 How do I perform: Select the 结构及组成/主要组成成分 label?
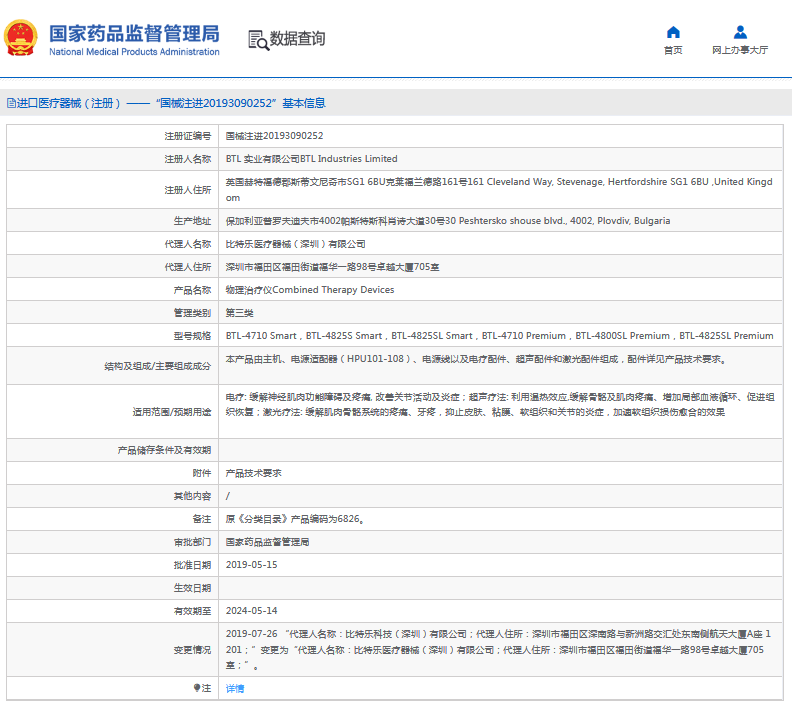click(x=158, y=366)
